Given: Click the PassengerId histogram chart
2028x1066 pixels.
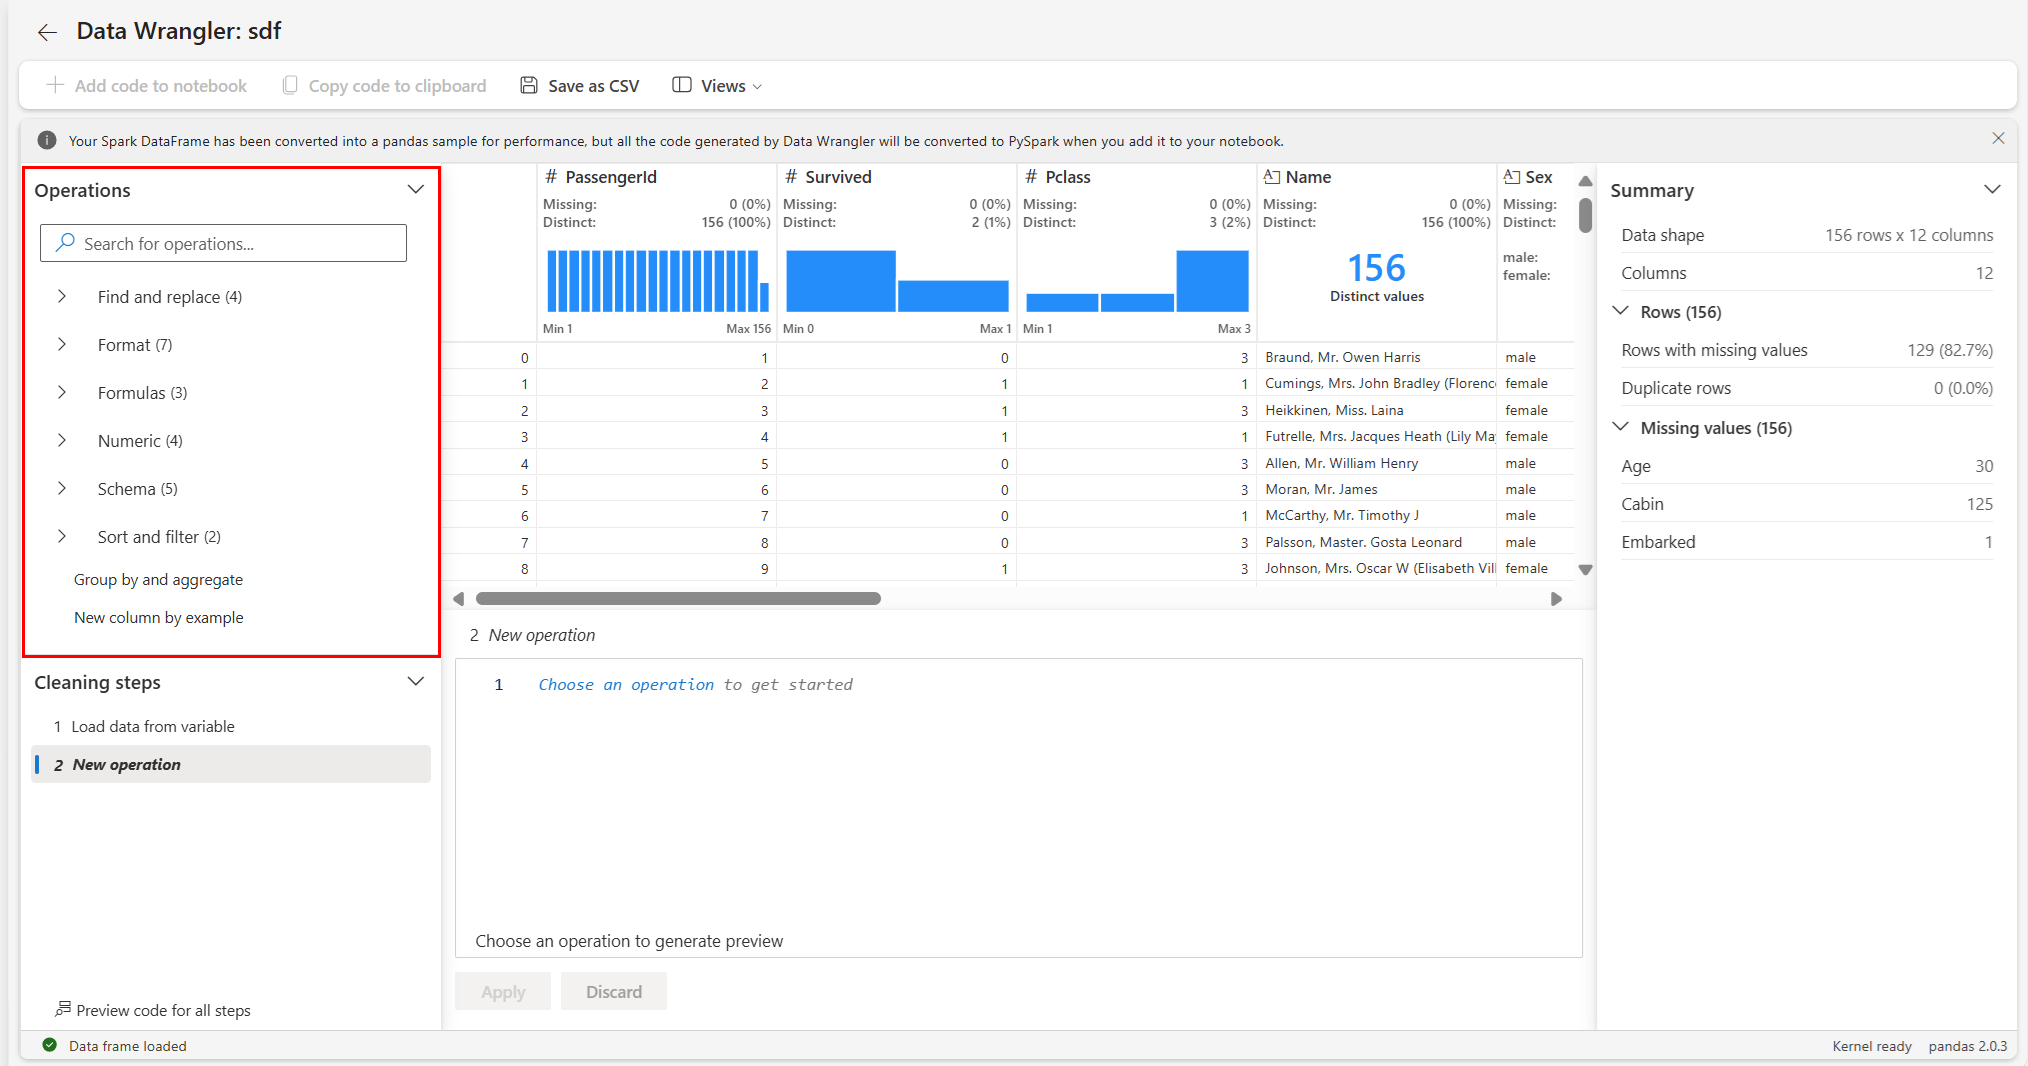Looking at the screenshot, I should [657, 281].
